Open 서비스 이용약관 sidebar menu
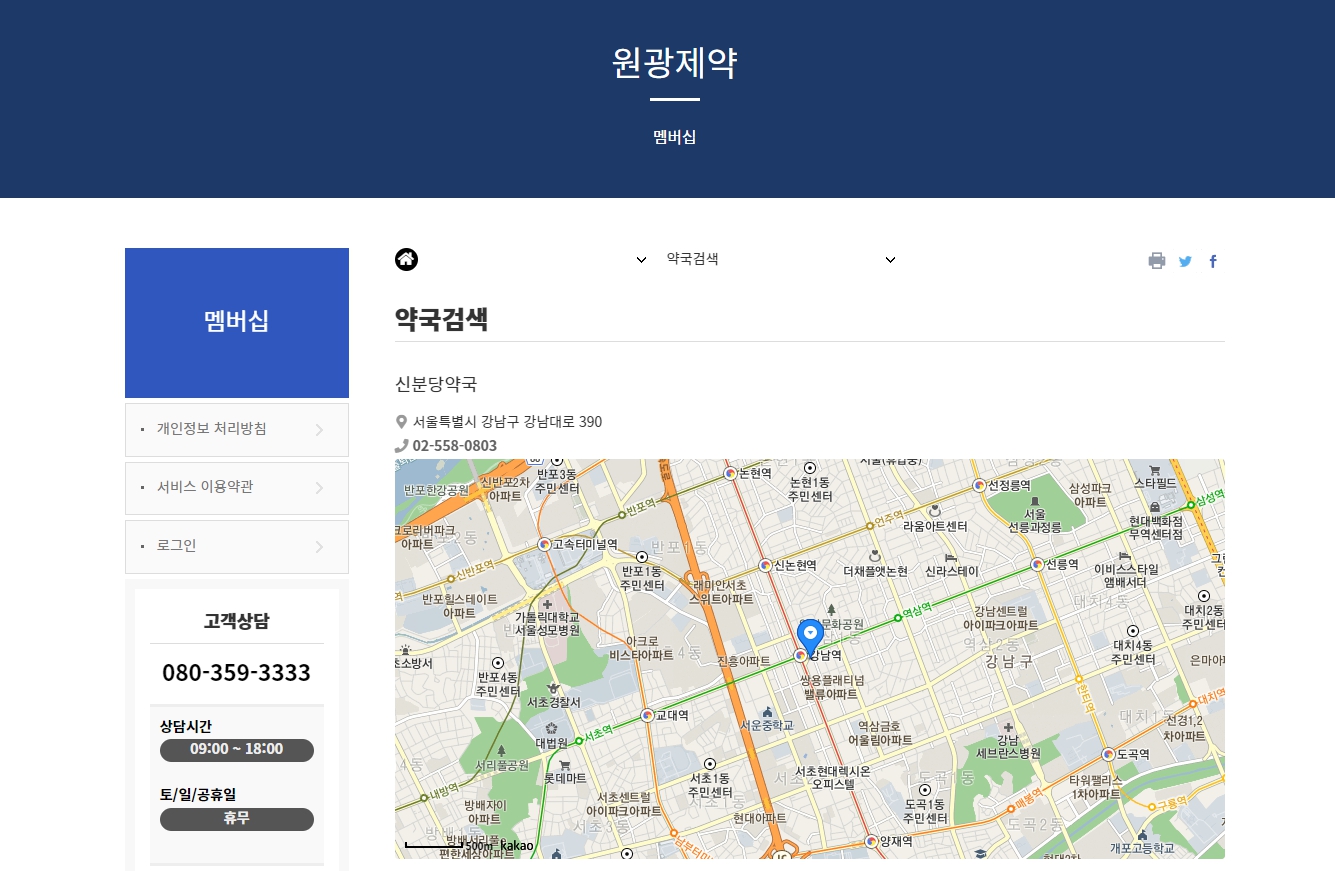 click(x=237, y=488)
